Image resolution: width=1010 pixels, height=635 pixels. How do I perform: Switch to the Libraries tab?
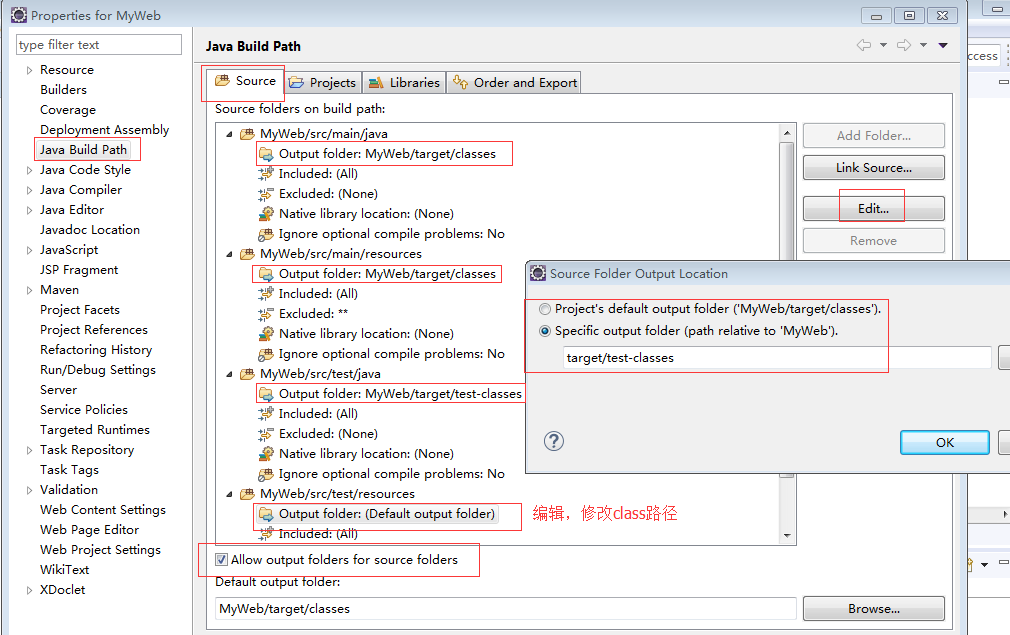click(x=403, y=83)
